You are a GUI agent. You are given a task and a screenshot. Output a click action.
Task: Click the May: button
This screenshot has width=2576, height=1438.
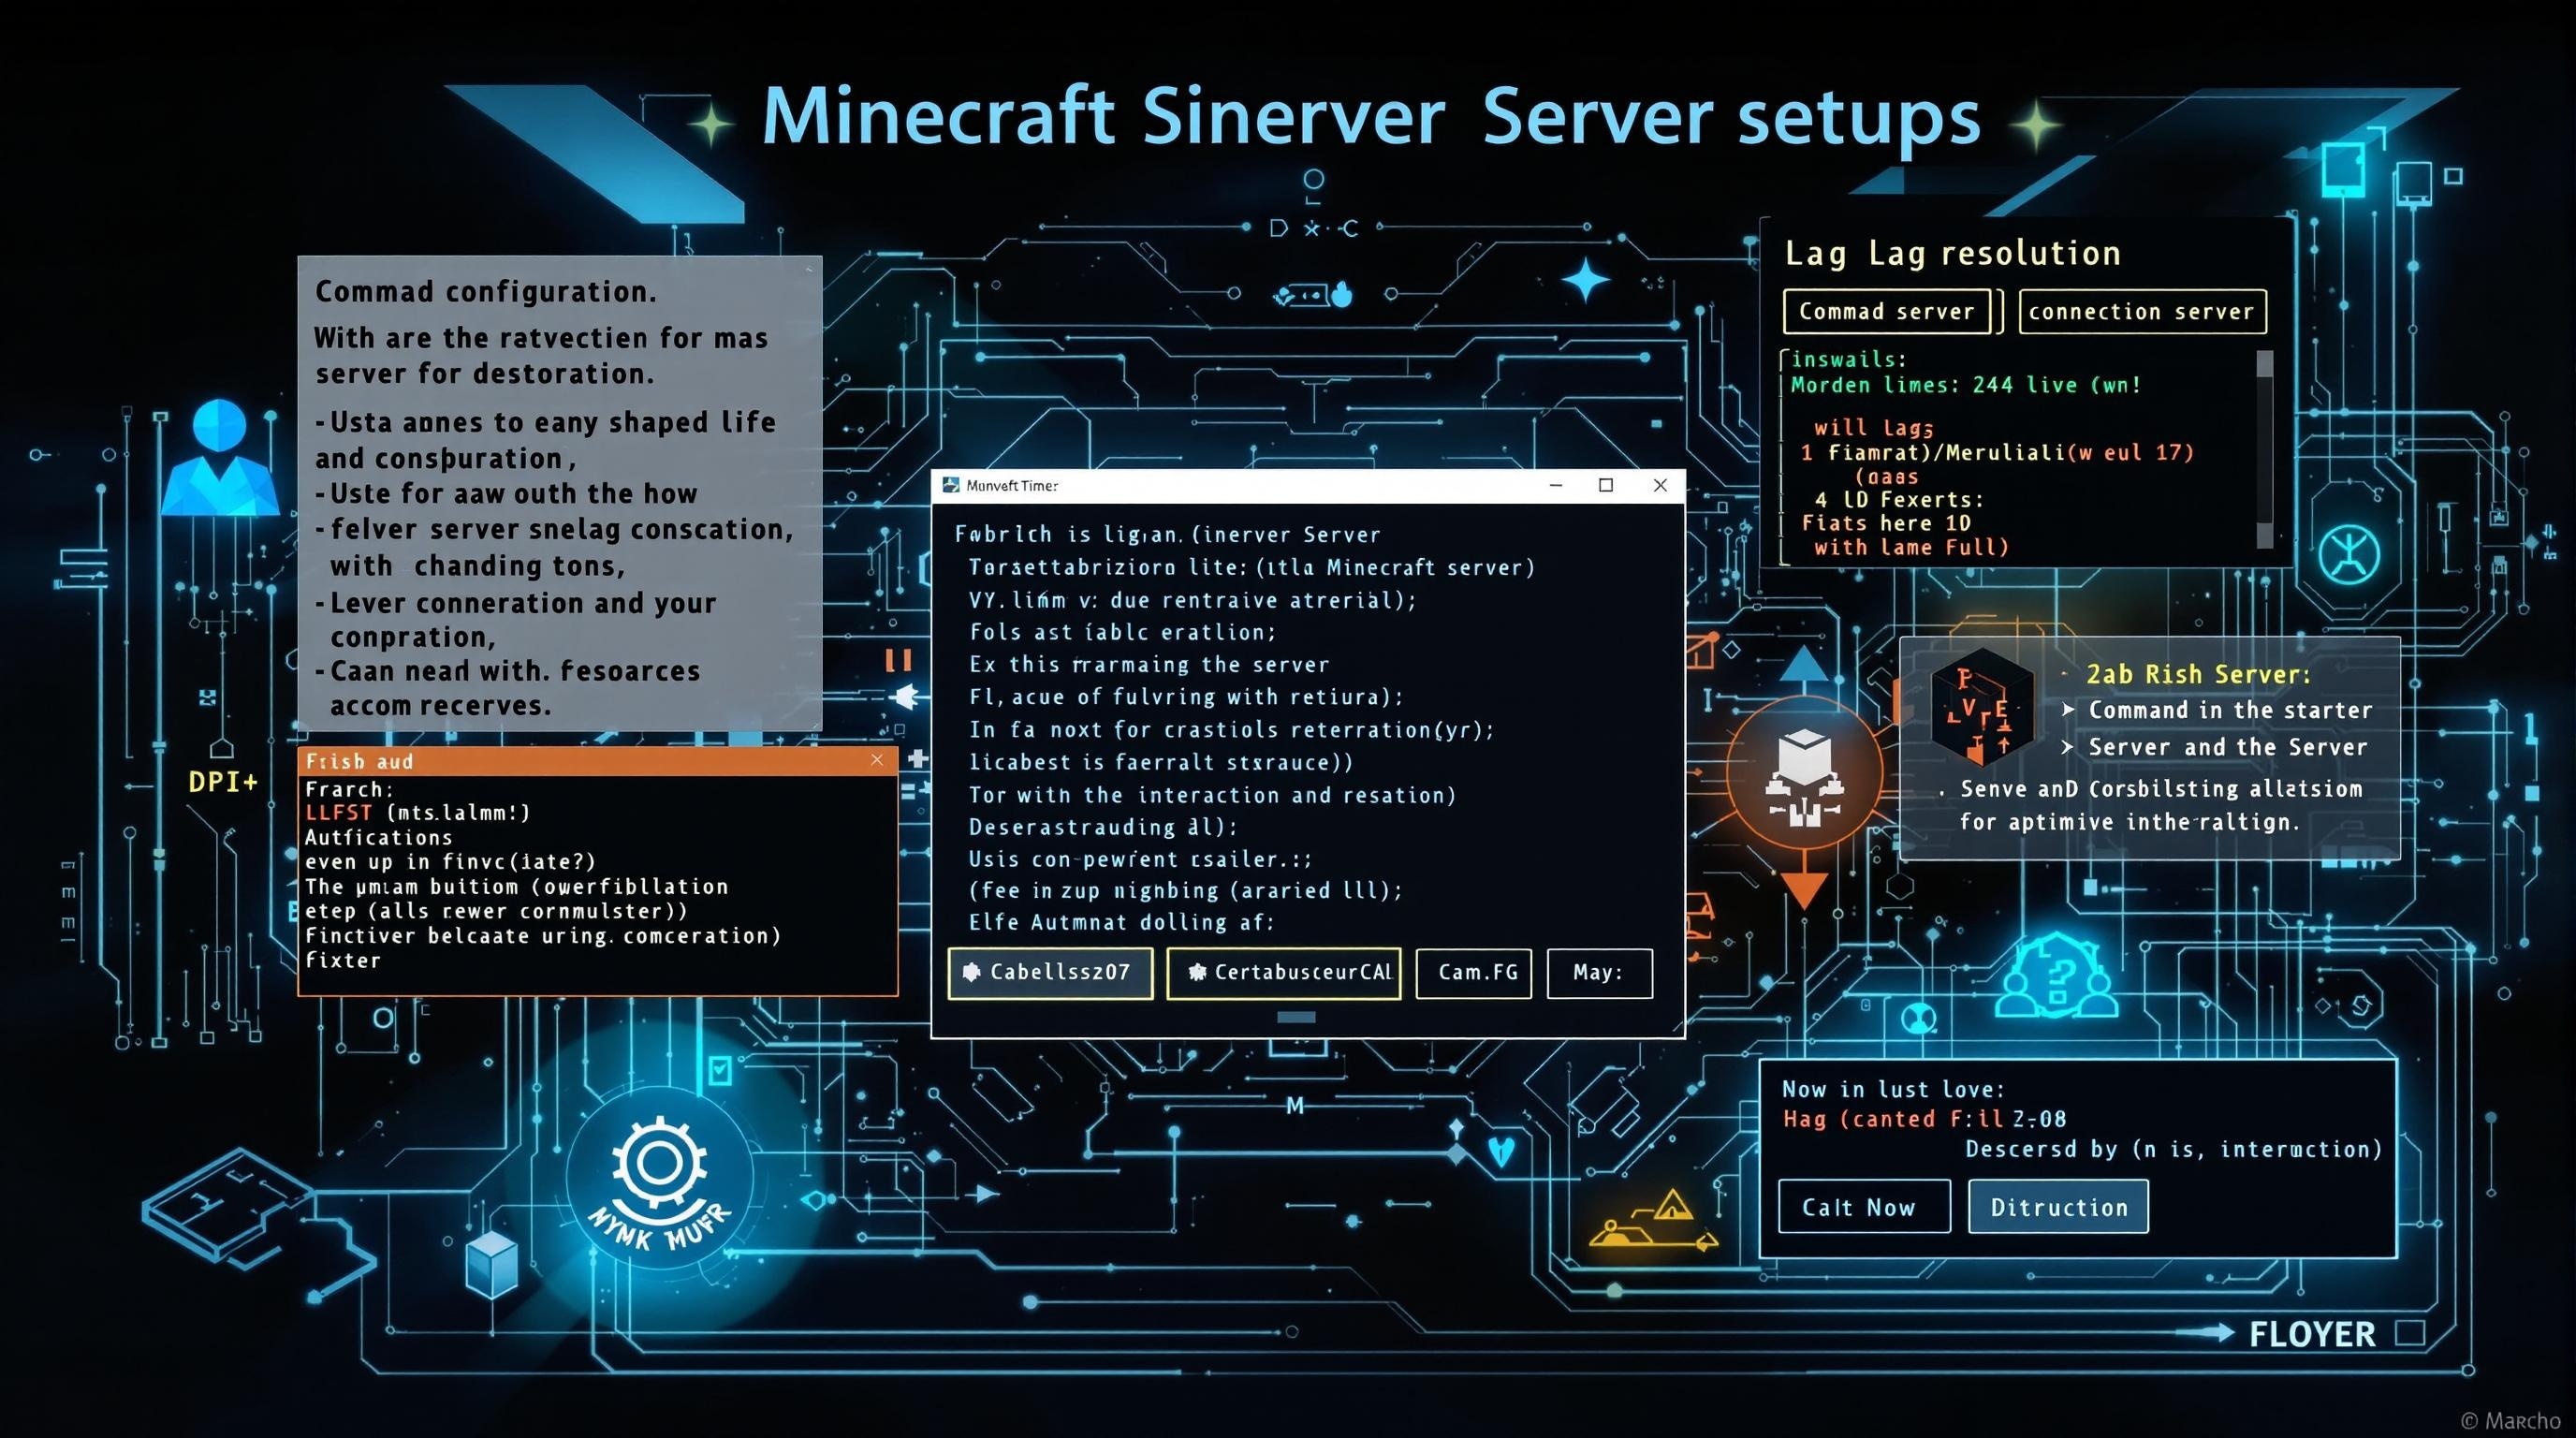coord(1600,972)
